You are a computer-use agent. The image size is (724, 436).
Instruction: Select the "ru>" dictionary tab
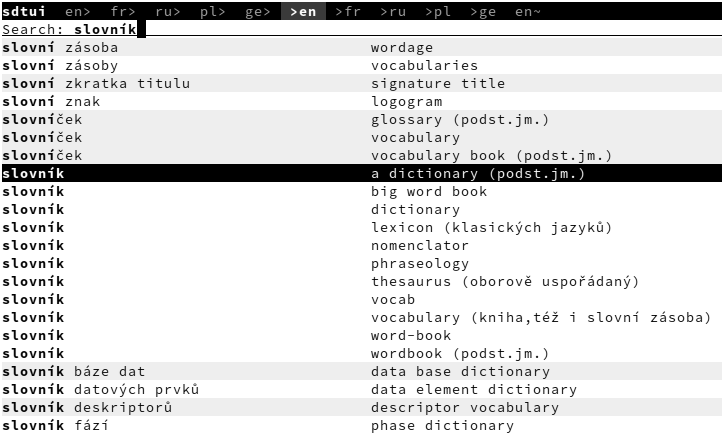[x=168, y=11]
